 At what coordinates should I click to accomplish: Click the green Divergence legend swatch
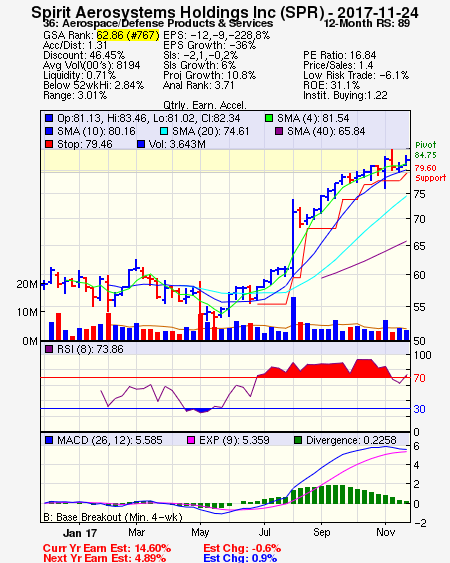pyautogui.click(x=298, y=440)
